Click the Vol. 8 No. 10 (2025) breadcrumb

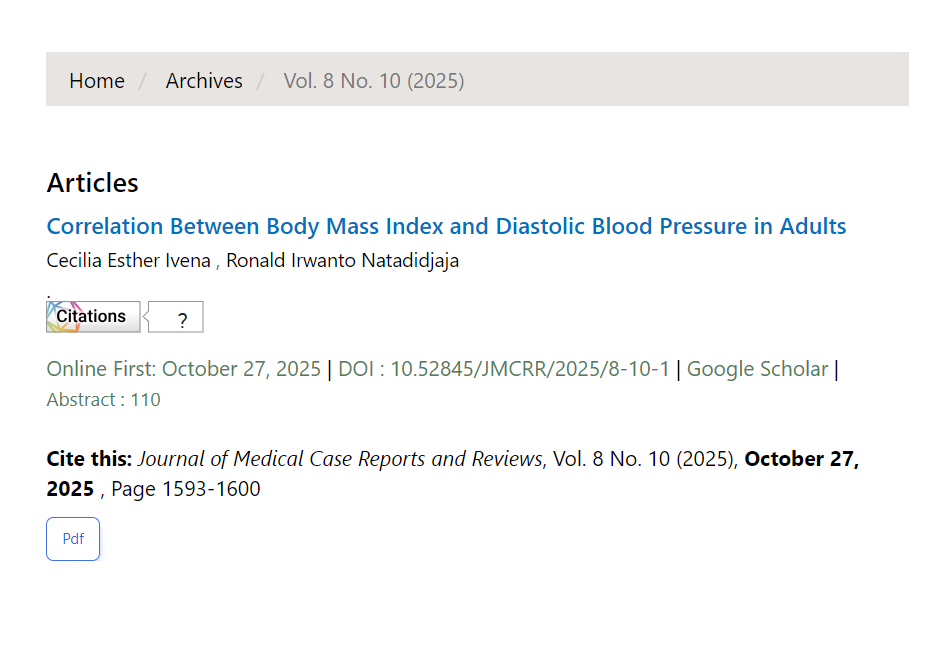tap(374, 81)
